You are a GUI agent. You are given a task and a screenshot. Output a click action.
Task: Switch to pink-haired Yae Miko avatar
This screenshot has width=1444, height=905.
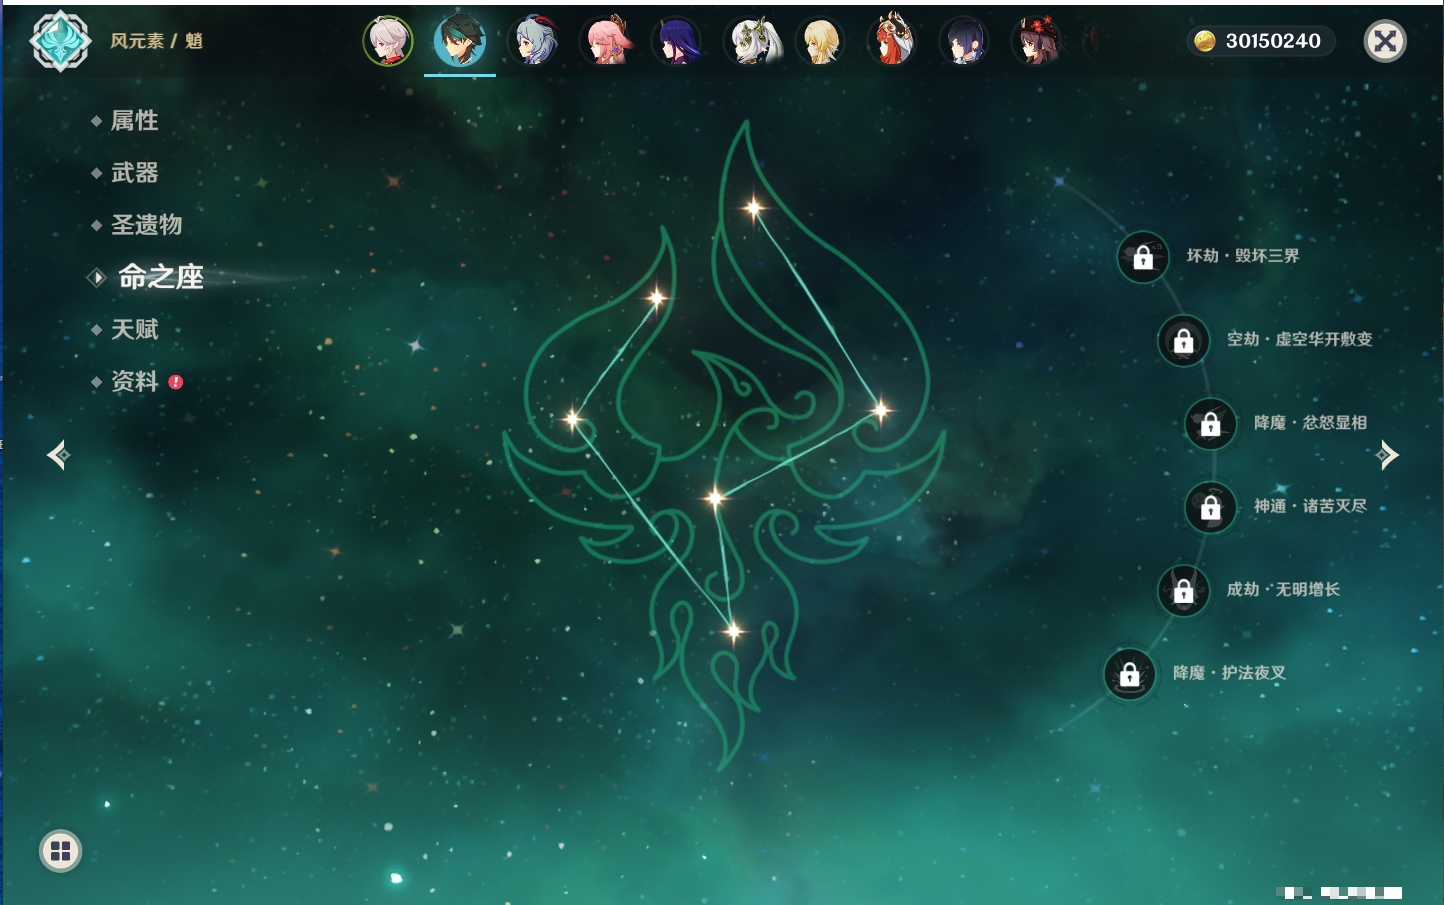click(605, 41)
